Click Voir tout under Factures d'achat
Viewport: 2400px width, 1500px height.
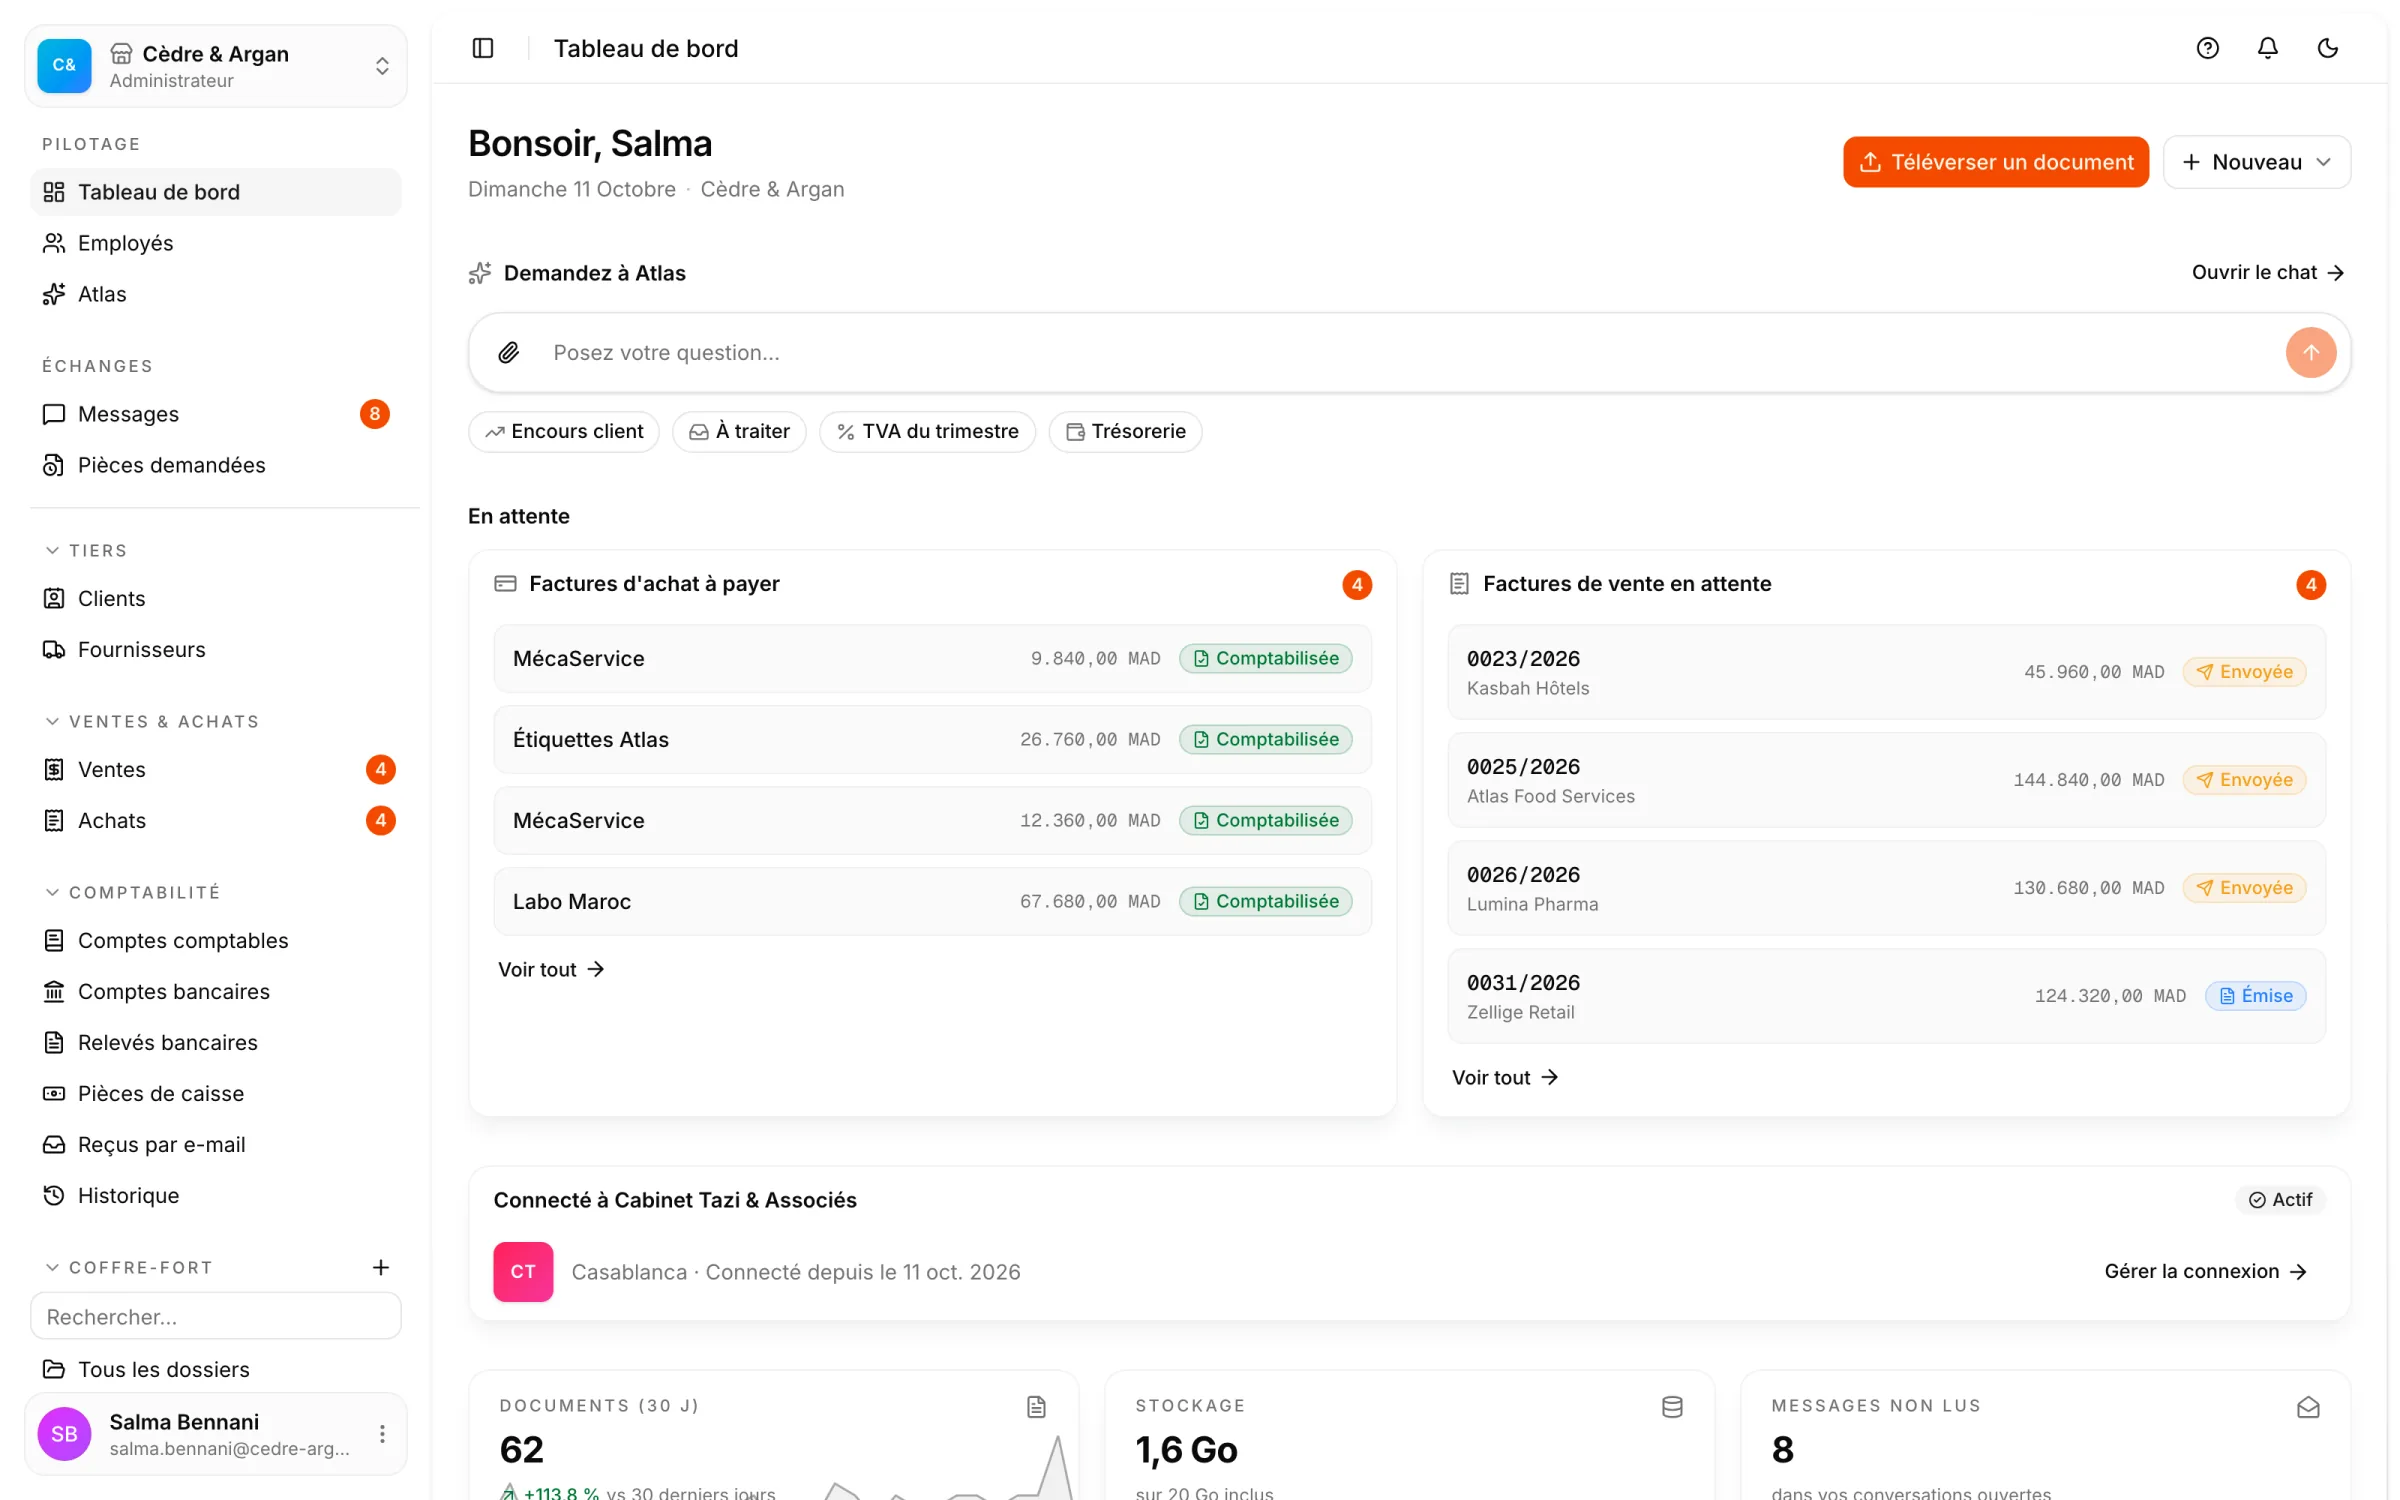click(551, 969)
